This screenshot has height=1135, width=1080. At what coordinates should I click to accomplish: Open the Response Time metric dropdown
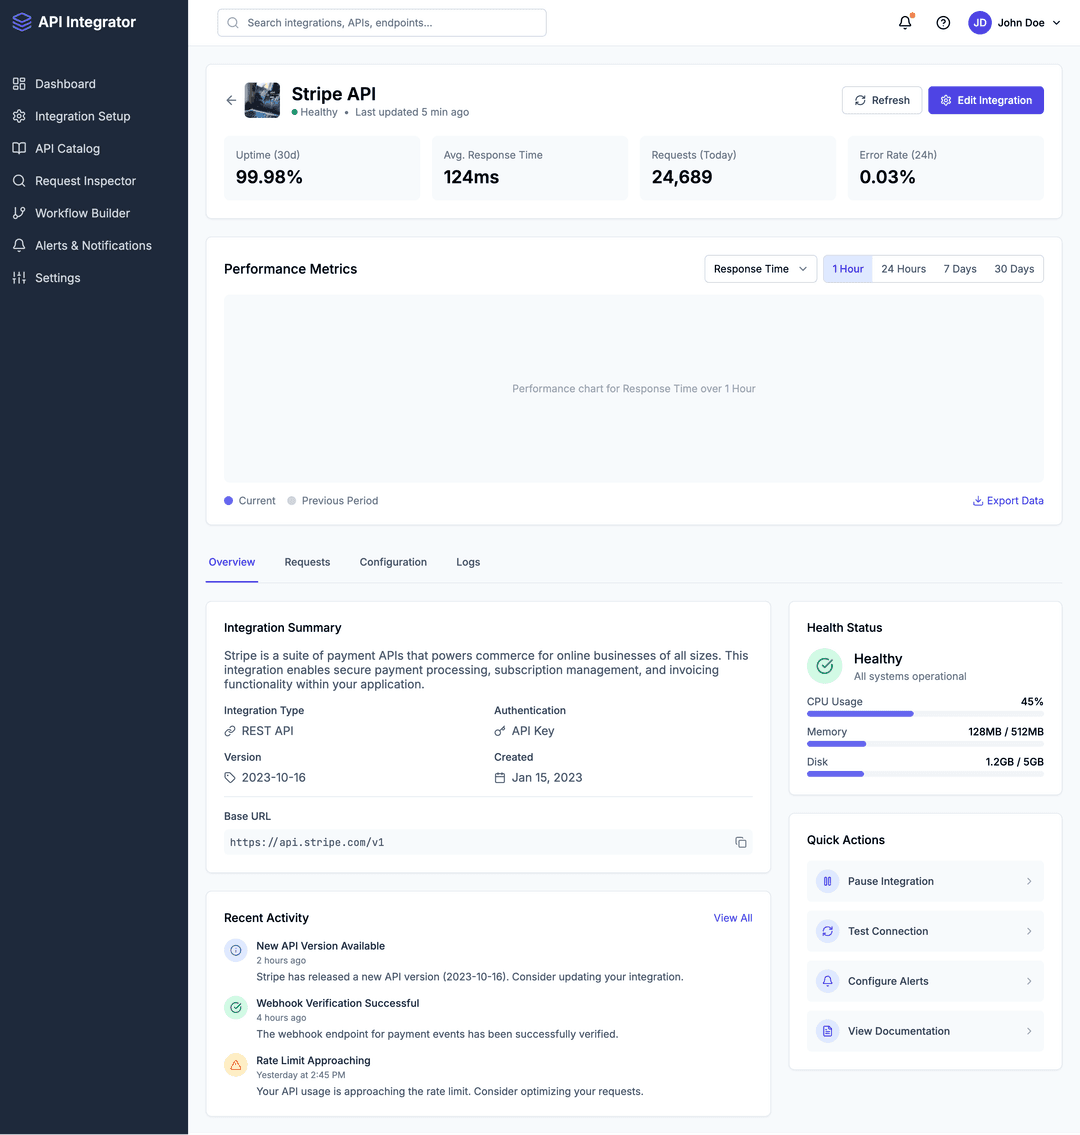(760, 268)
